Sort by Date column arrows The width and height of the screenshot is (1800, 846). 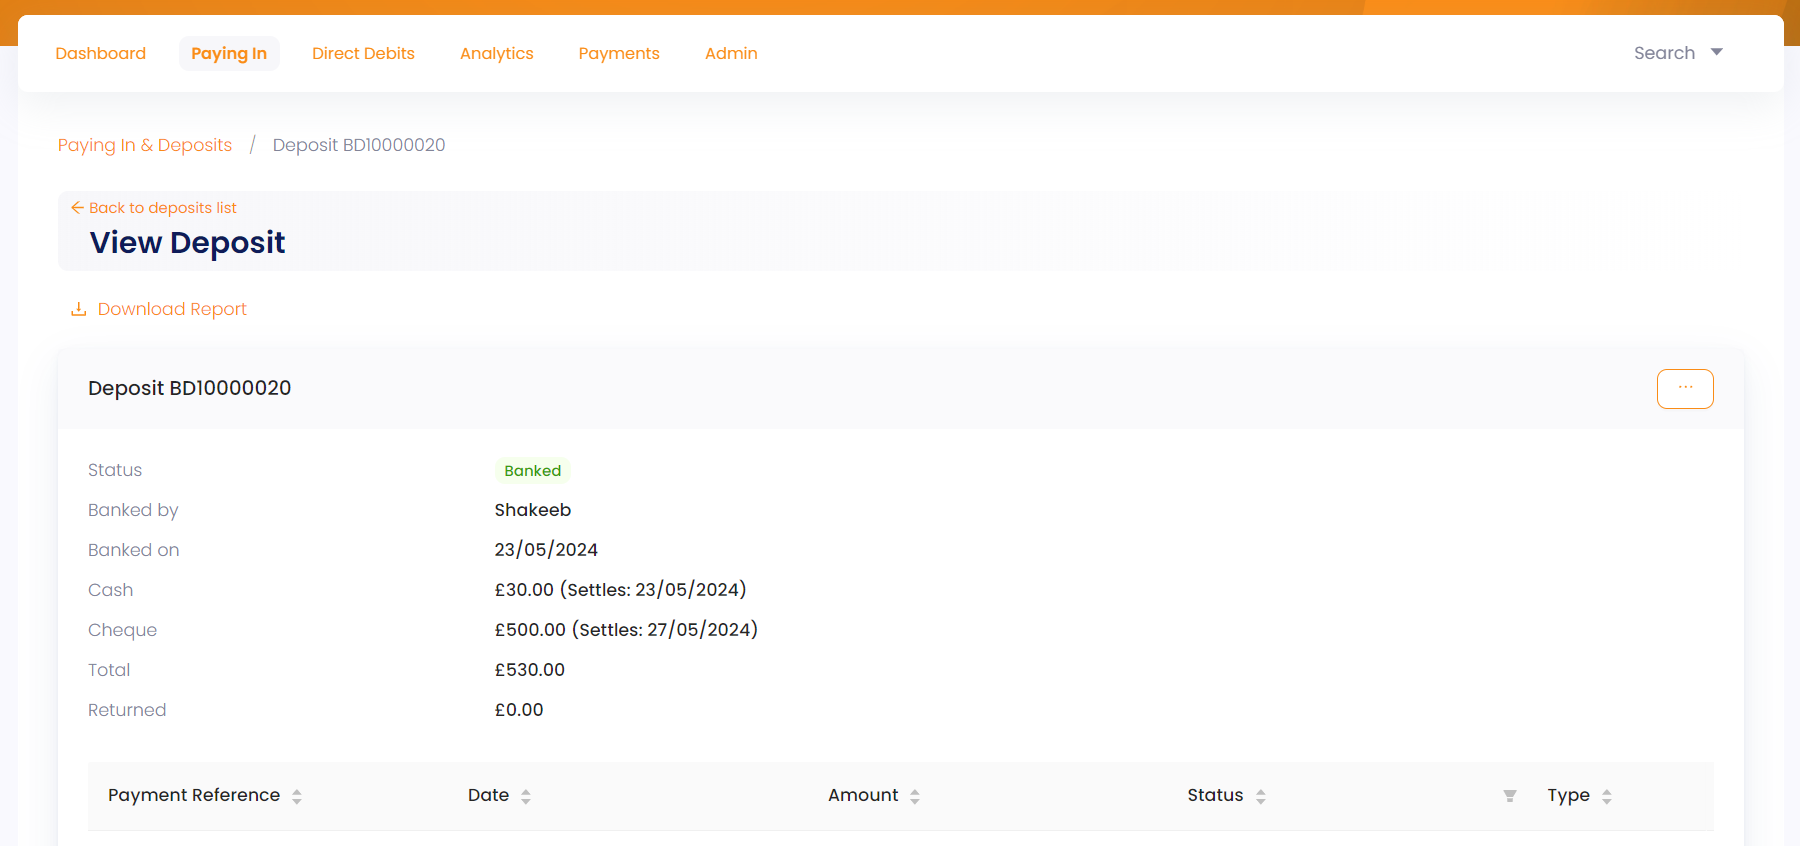click(526, 796)
